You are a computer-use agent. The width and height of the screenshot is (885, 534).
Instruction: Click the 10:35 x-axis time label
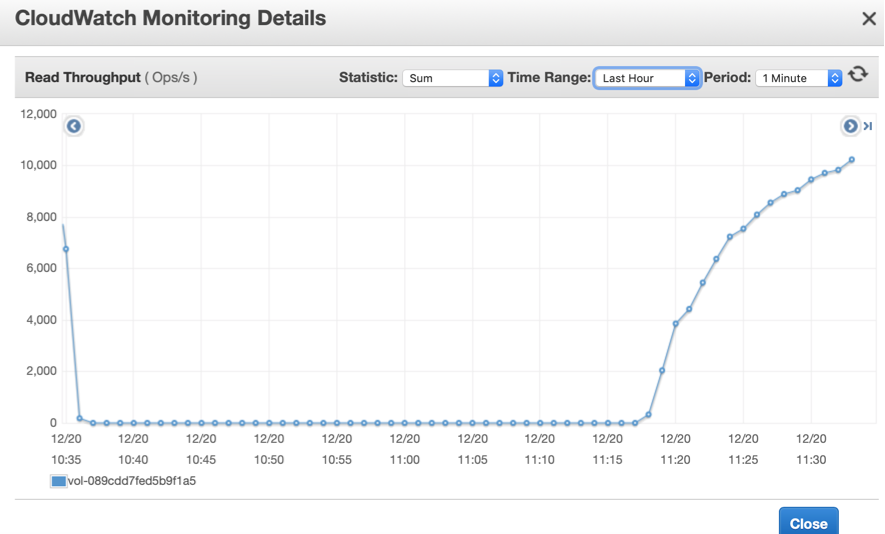pos(66,459)
